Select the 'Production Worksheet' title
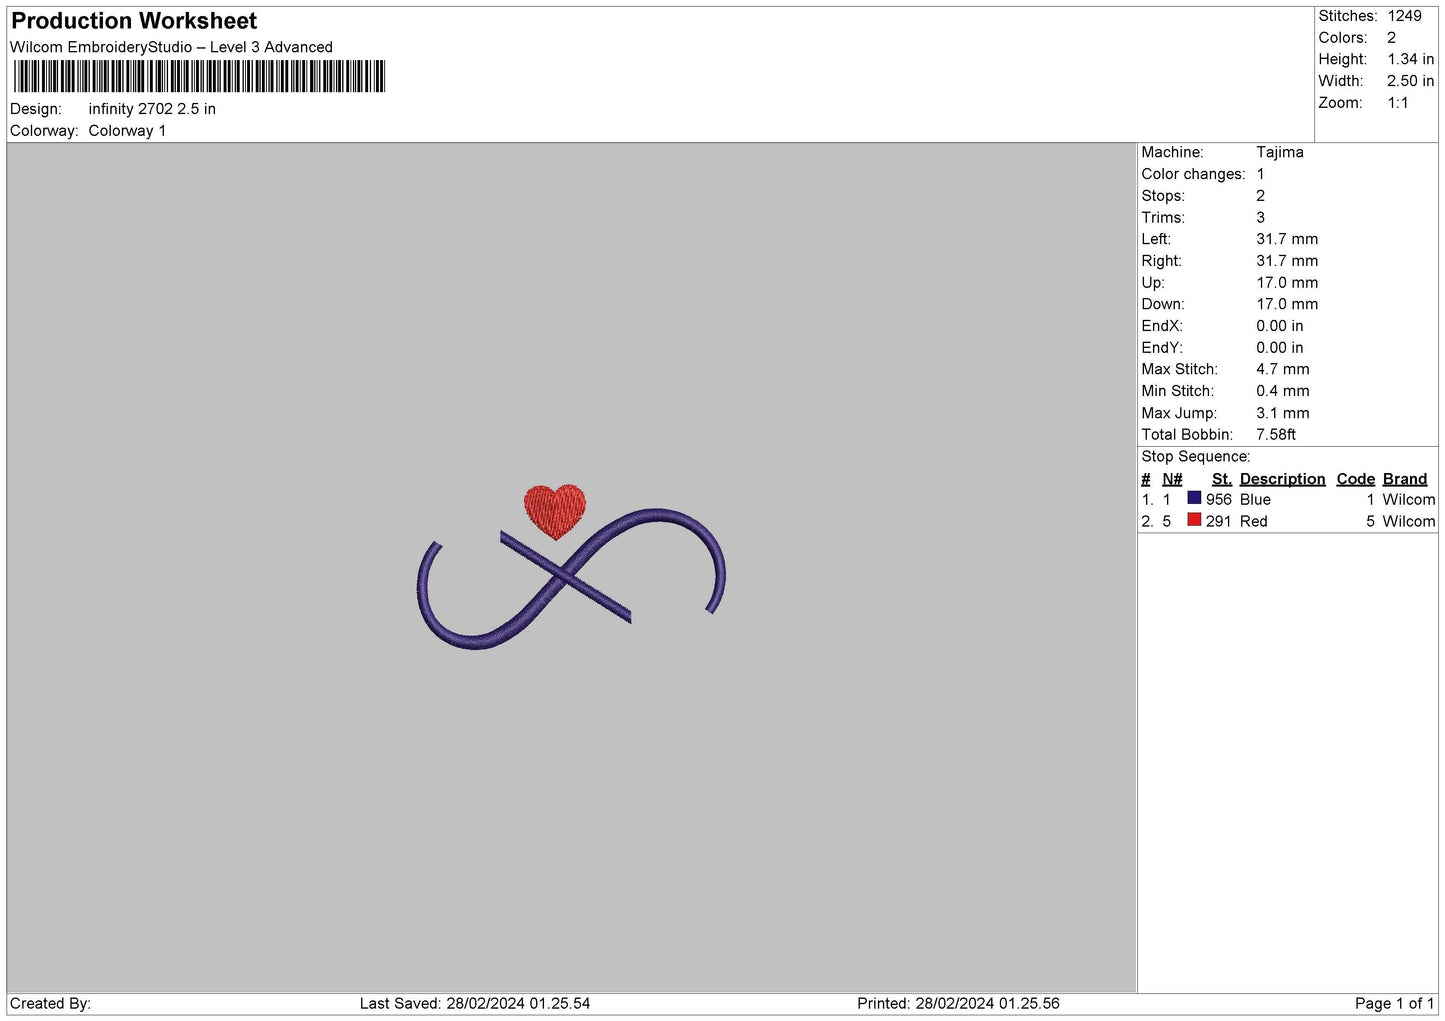This screenshot has height=1021, width=1445. tap(134, 21)
